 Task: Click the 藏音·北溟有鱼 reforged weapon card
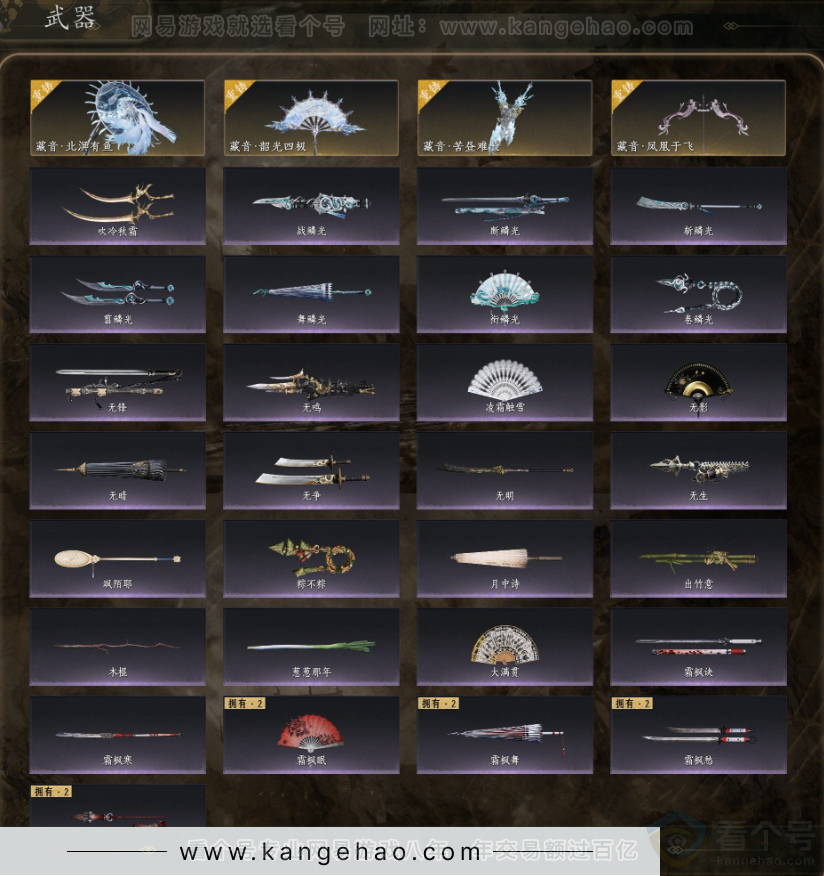tap(117, 118)
